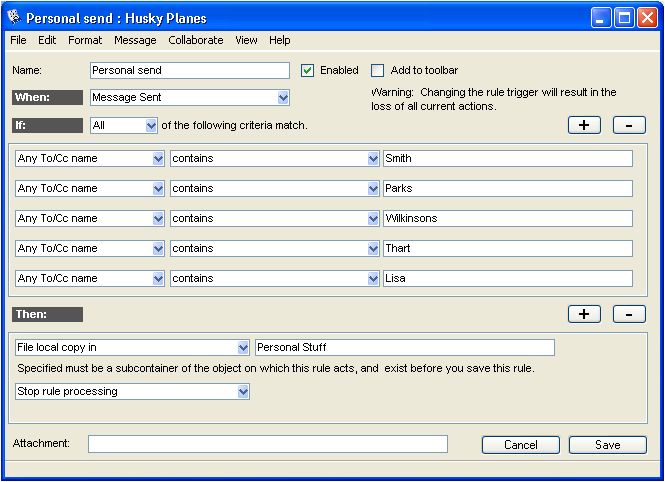Click the Personal Stuff folder text field
Screen dimensions: 665x482
tap(404, 348)
